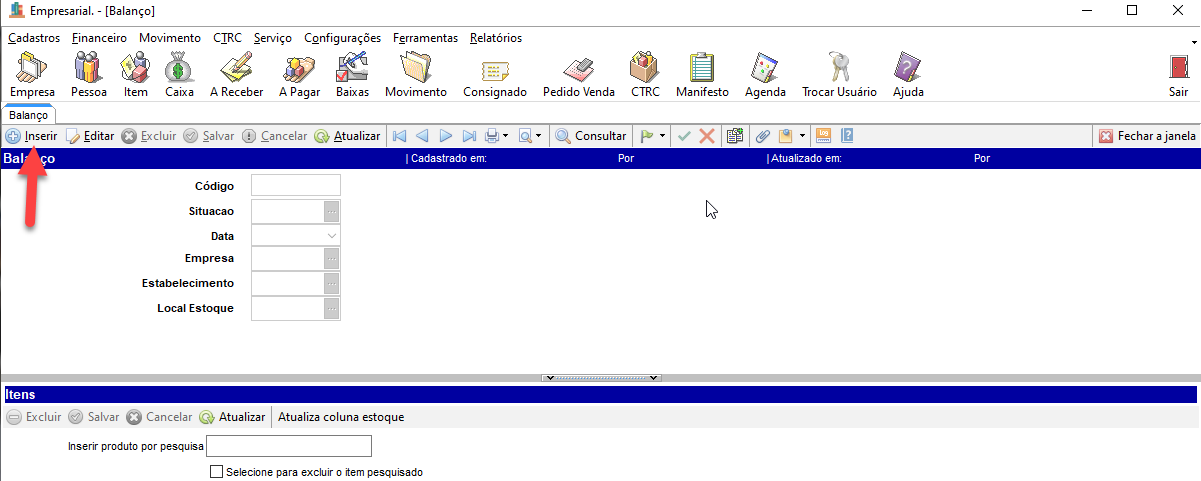This screenshot has width=1201, height=481.
Task: Go to the first record arrow
Action: [399, 136]
